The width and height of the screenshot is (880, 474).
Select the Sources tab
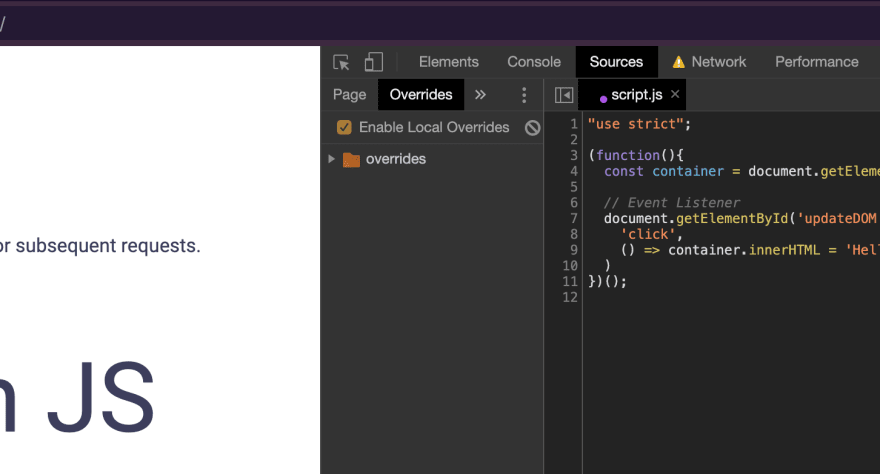[616, 62]
